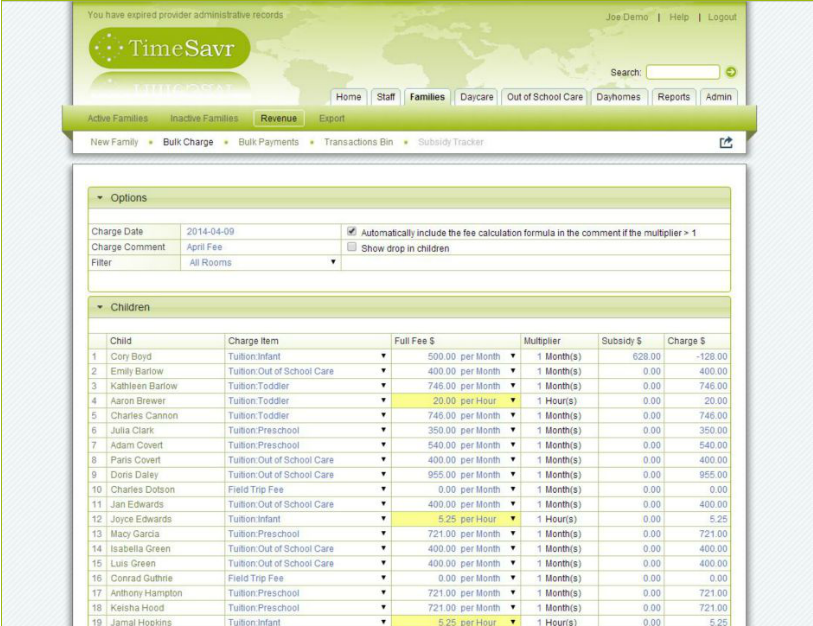
Task: Click the Cory Boyd child name
Action: point(131,356)
